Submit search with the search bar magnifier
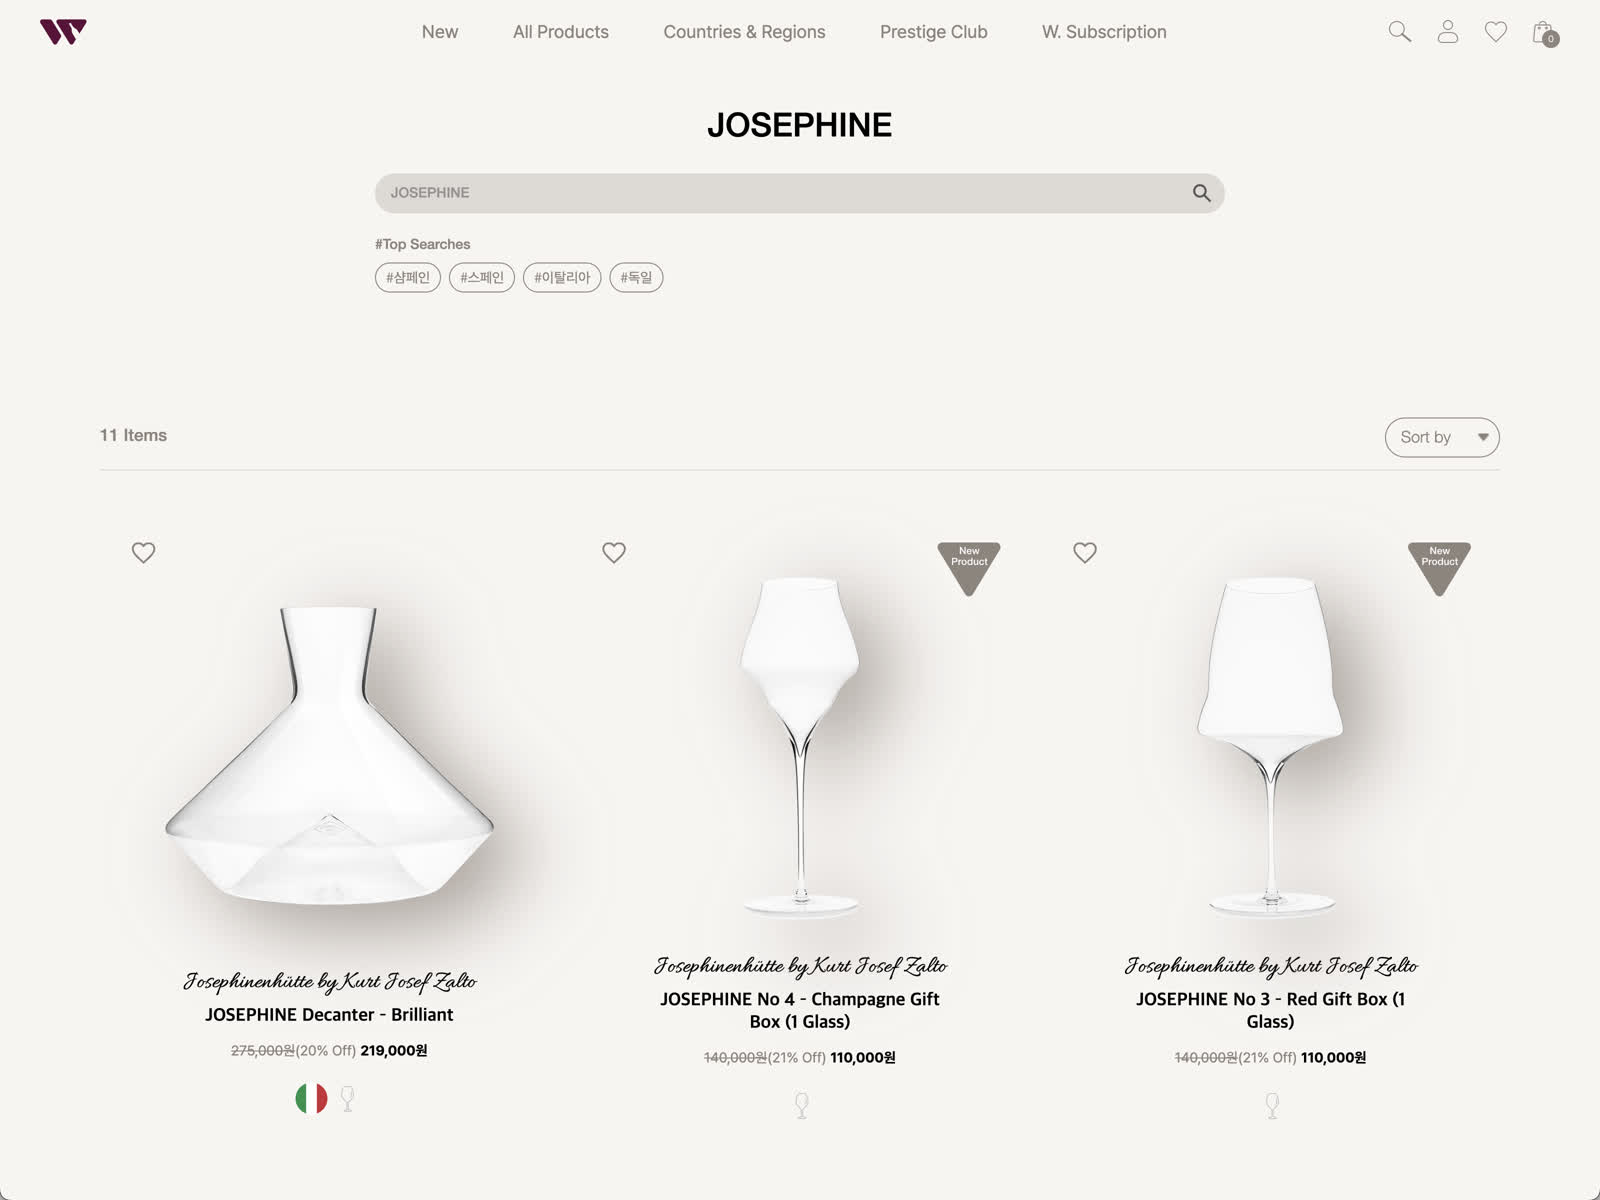 (1202, 193)
